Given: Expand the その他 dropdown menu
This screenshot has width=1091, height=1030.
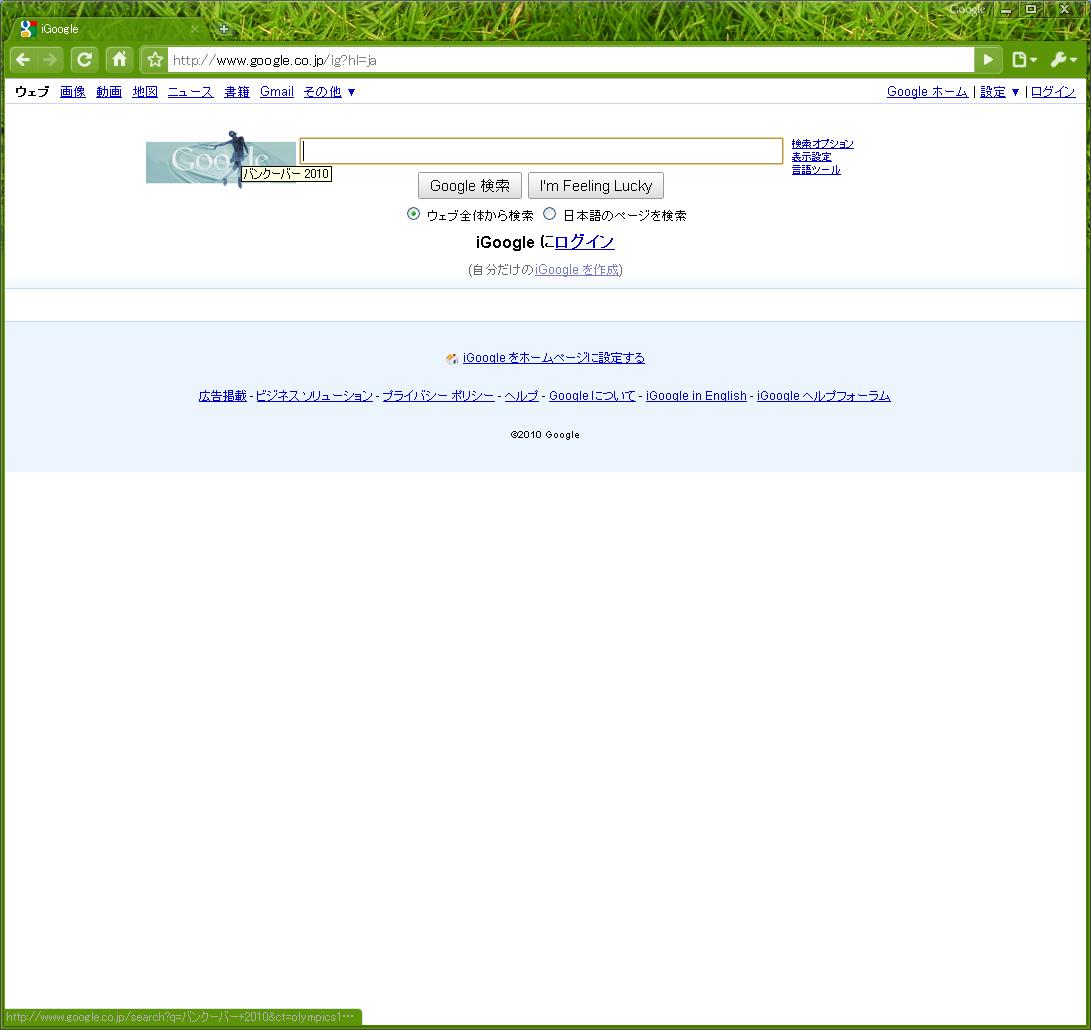Looking at the screenshot, I should coord(330,92).
